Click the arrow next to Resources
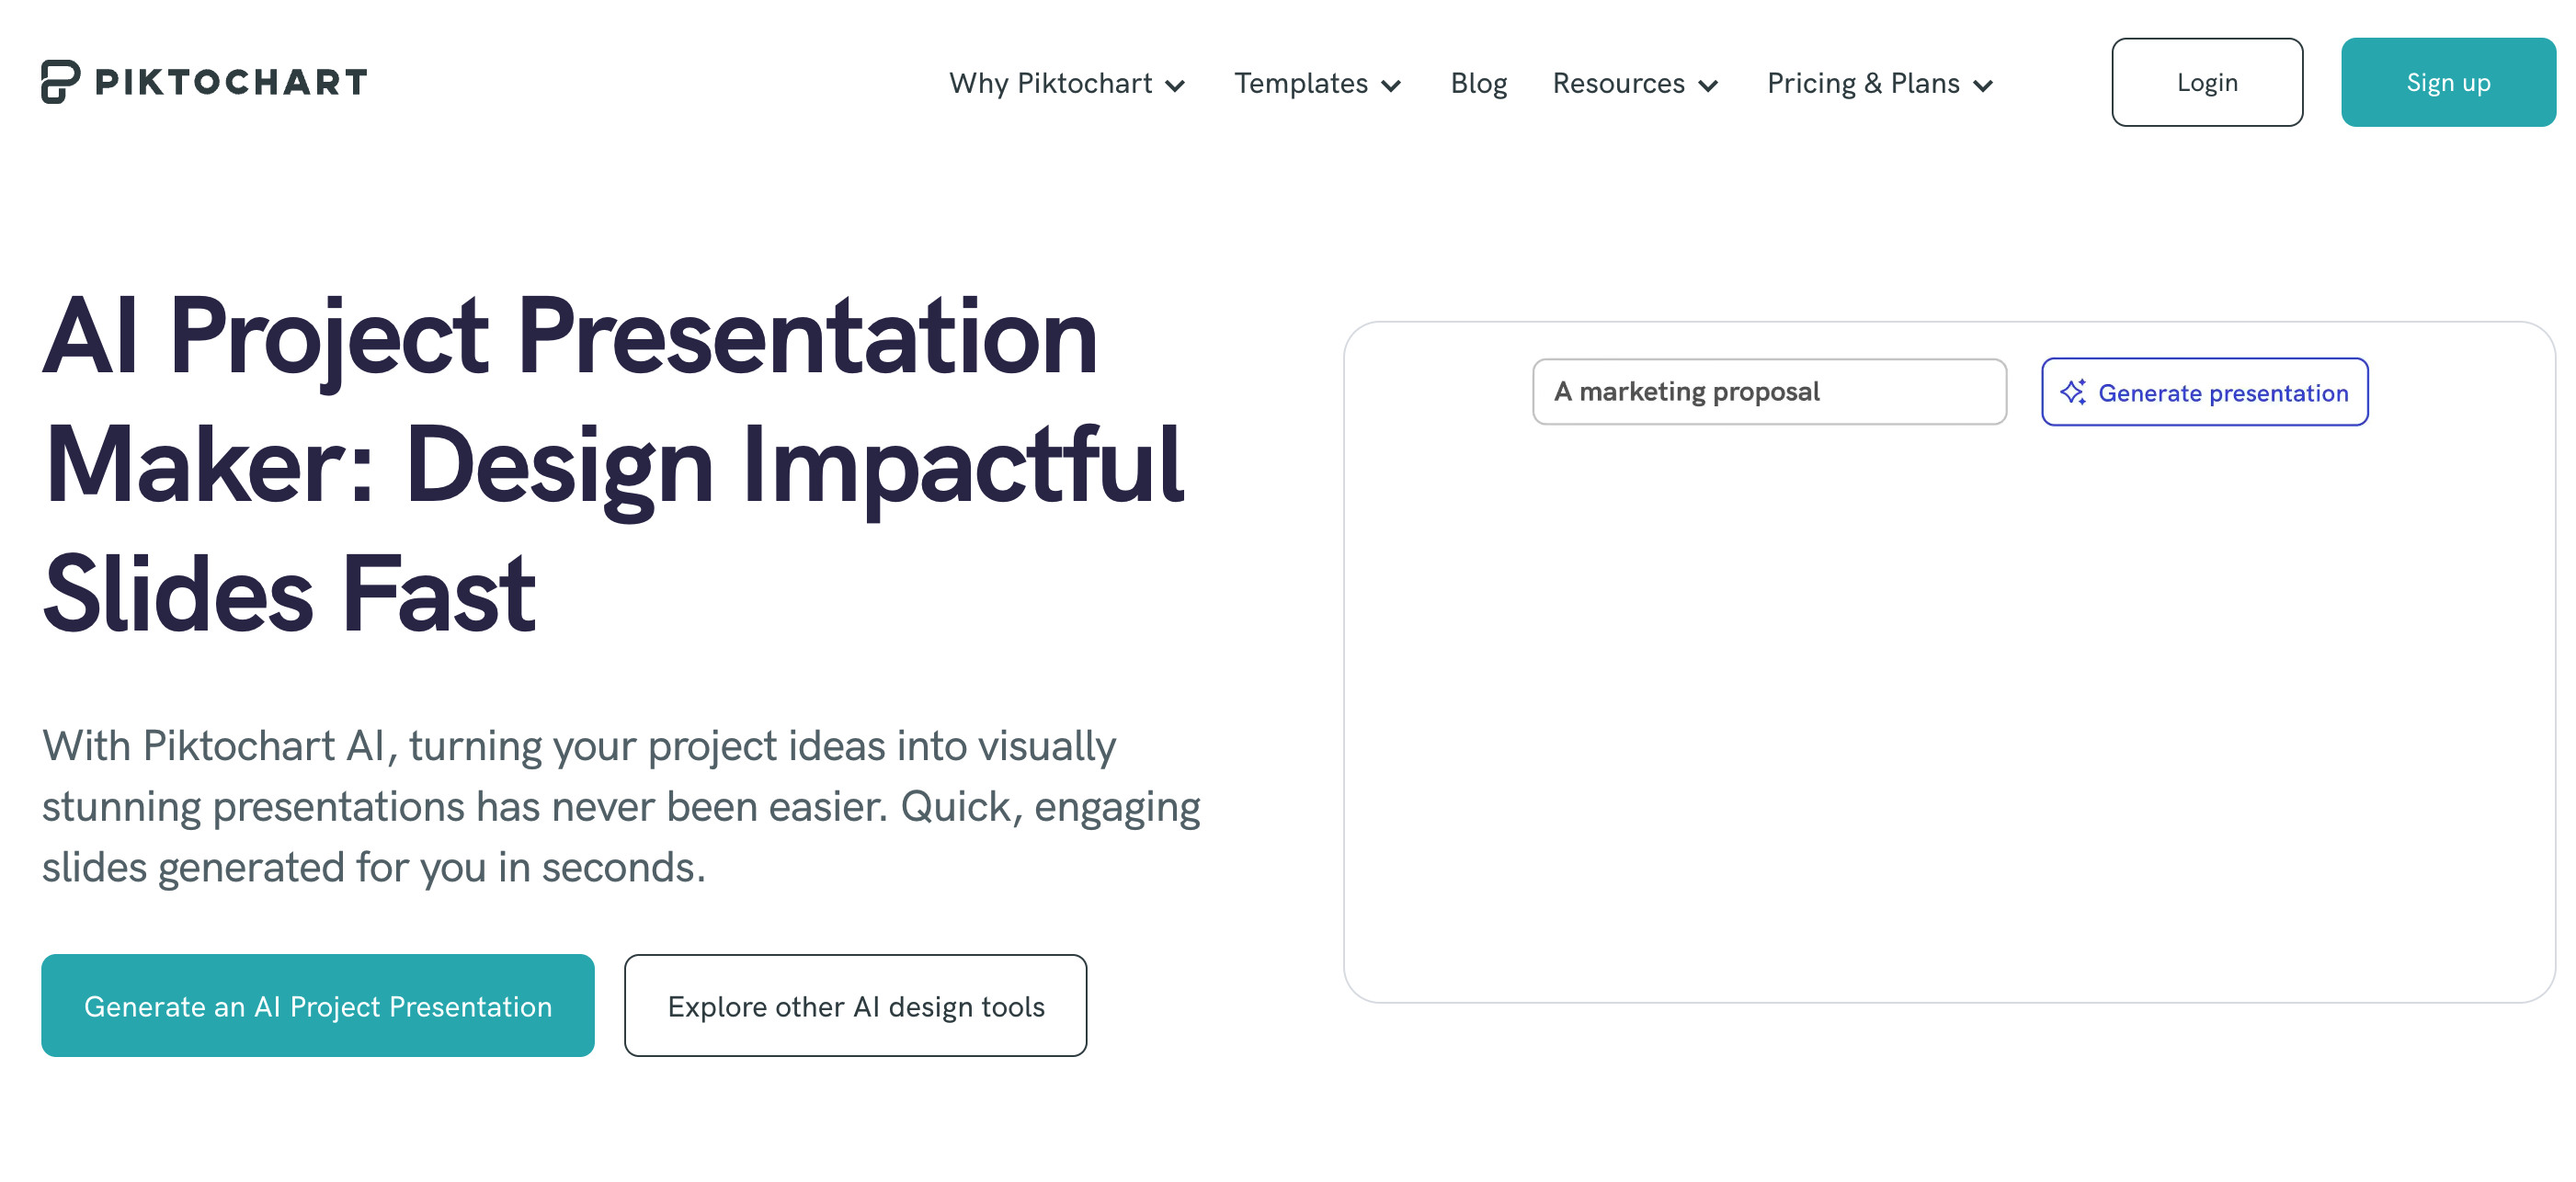2576x1182 pixels. point(1708,86)
